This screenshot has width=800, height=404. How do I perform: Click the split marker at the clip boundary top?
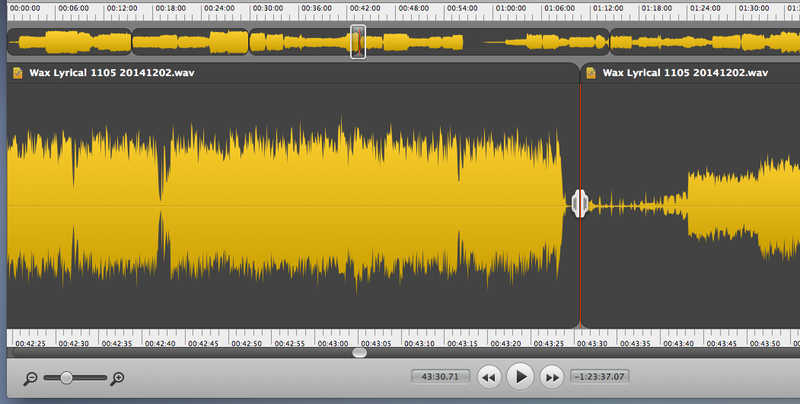point(579,68)
